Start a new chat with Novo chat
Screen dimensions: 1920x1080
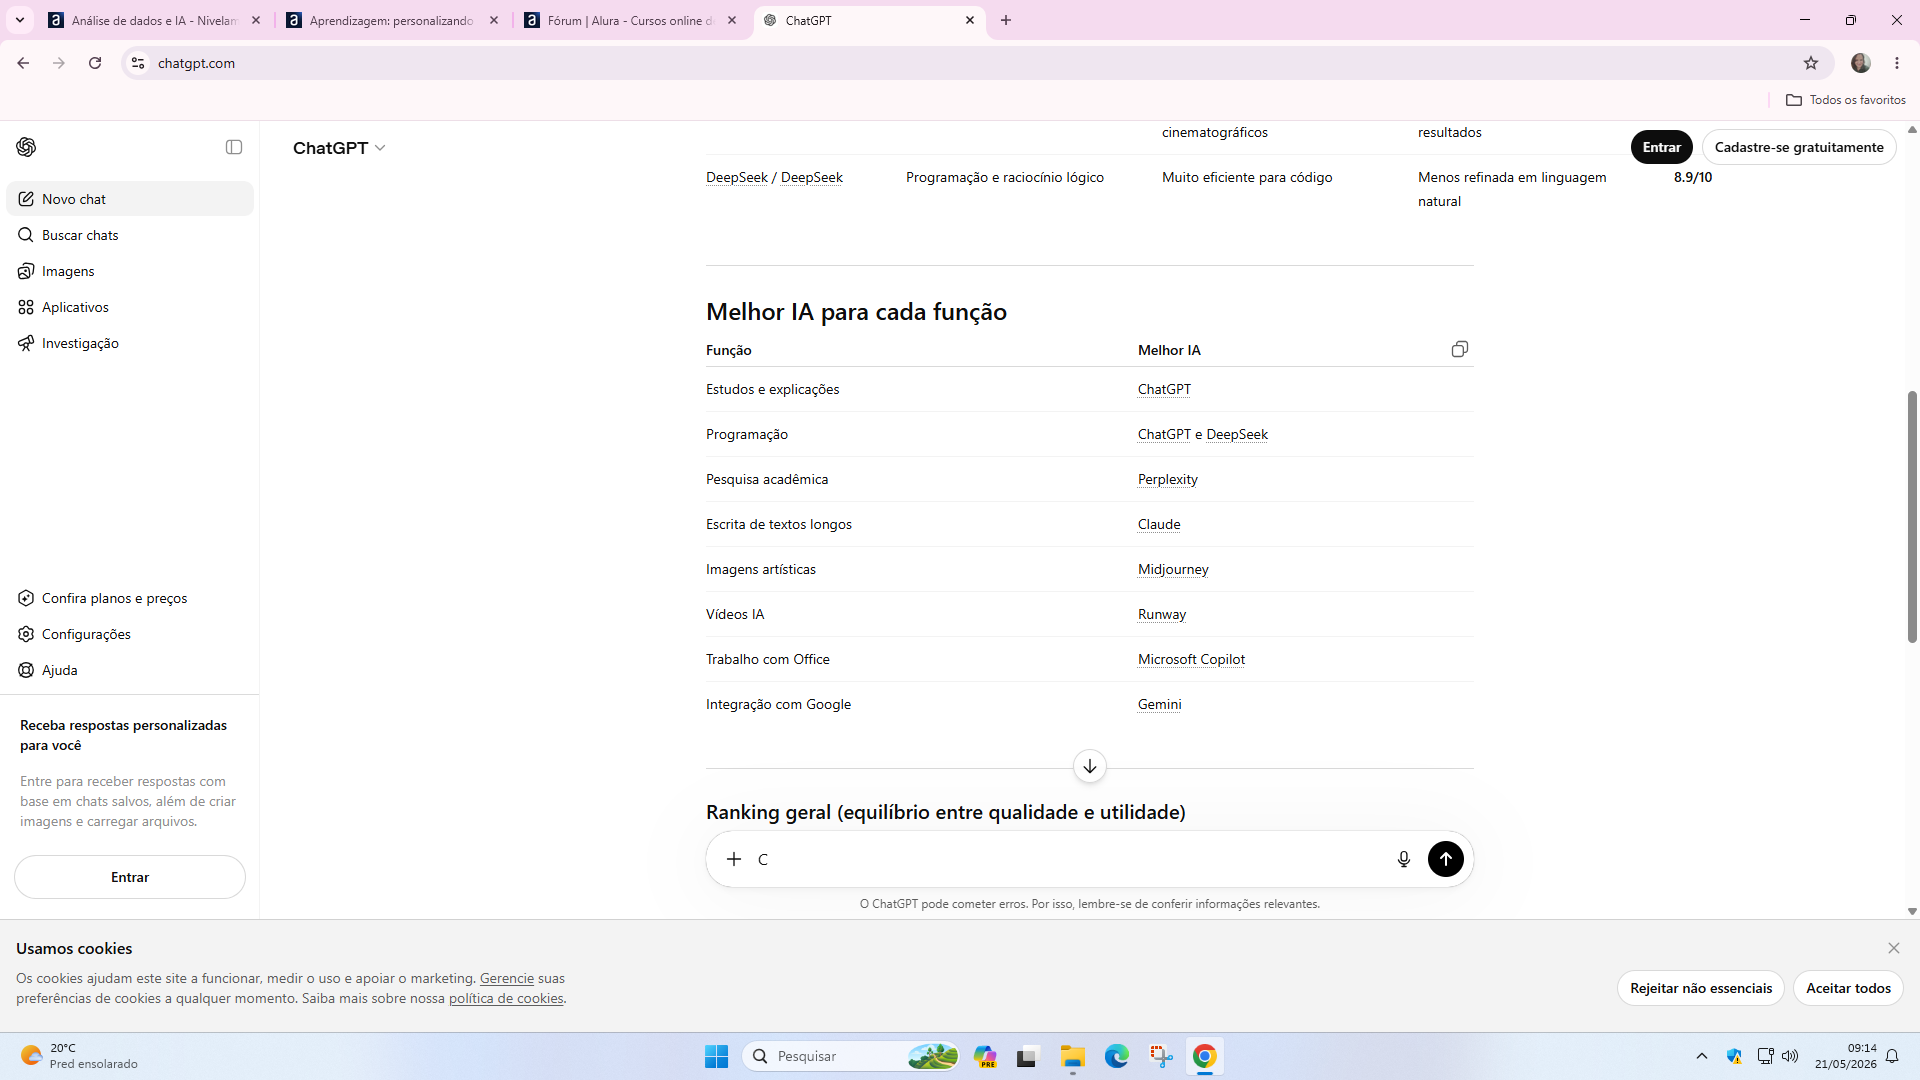[x=130, y=199]
